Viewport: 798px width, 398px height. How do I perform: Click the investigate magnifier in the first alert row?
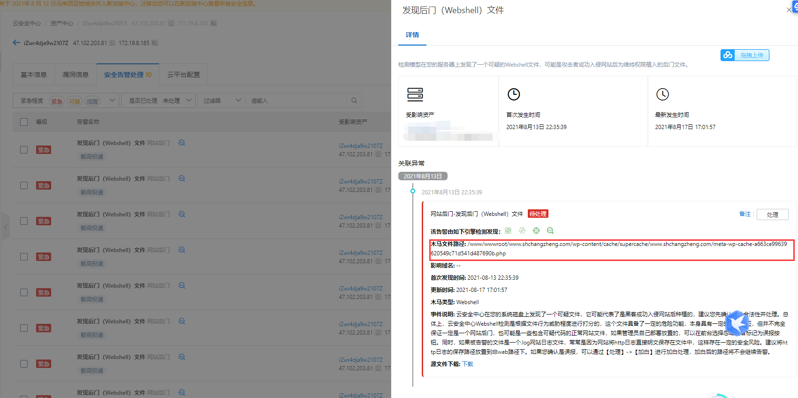pyautogui.click(x=182, y=143)
